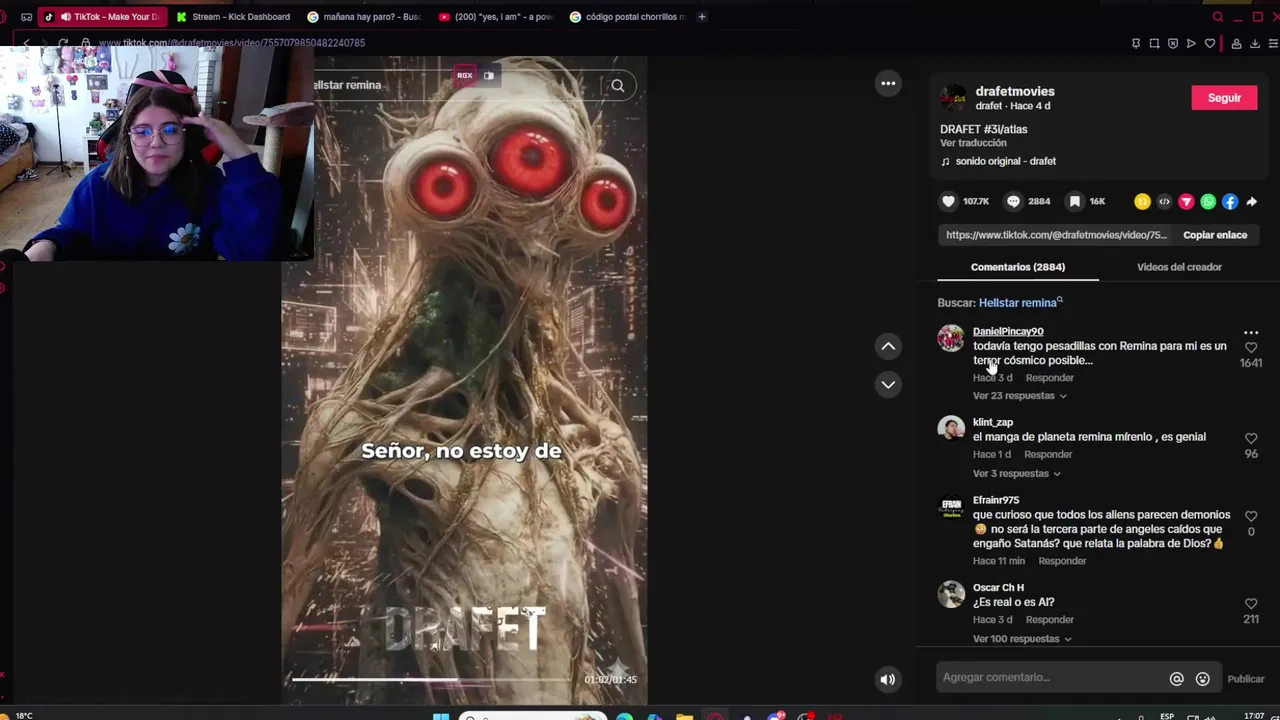Click in Agregar comentario input field
Image resolution: width=1280 pixels, height=720 pixels.
click(1050, 678)
